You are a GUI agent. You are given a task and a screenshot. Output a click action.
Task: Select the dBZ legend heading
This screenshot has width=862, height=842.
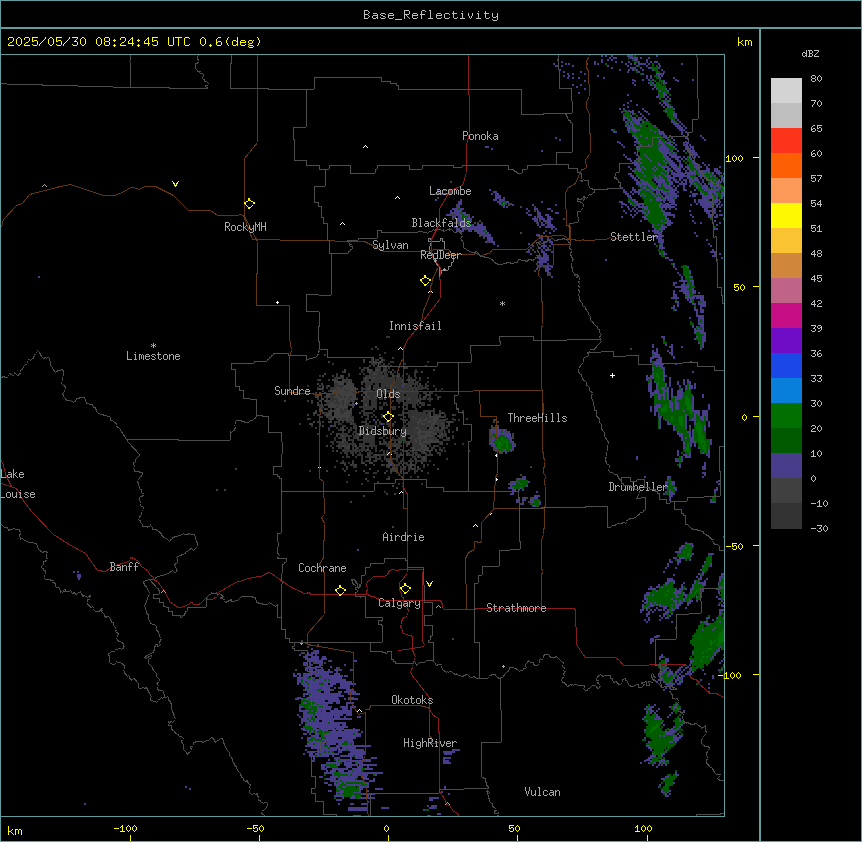click(810, 53)
